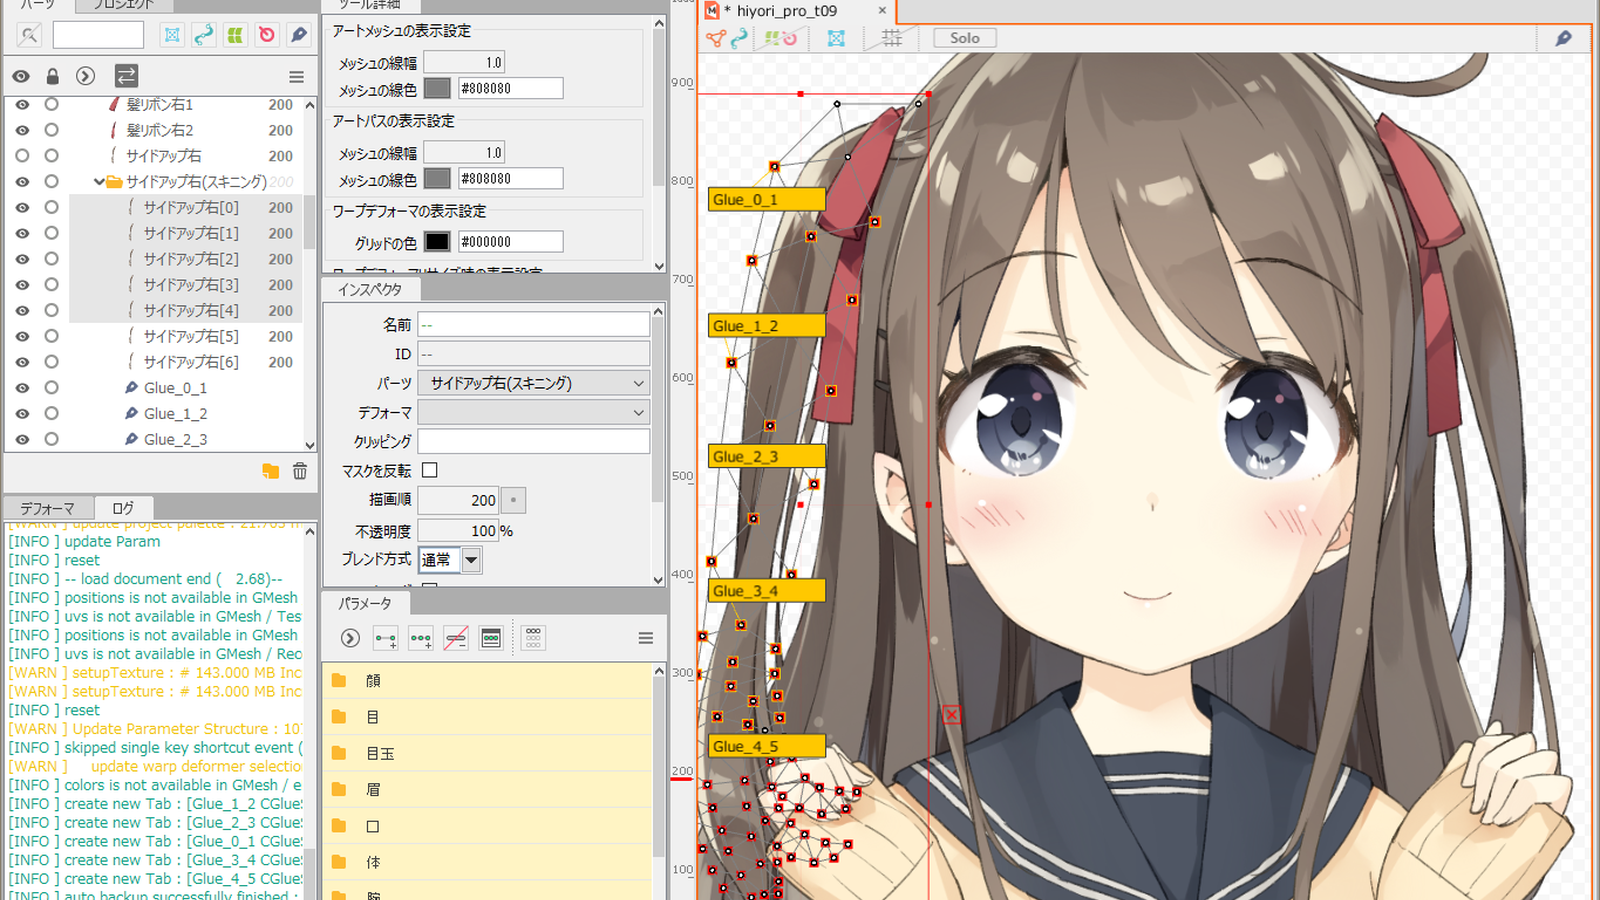The width and height of the screenshot is (1600, 900).
Task: Toggle the swap arrows button in parts panel
Action: click(x=126, y=76)
